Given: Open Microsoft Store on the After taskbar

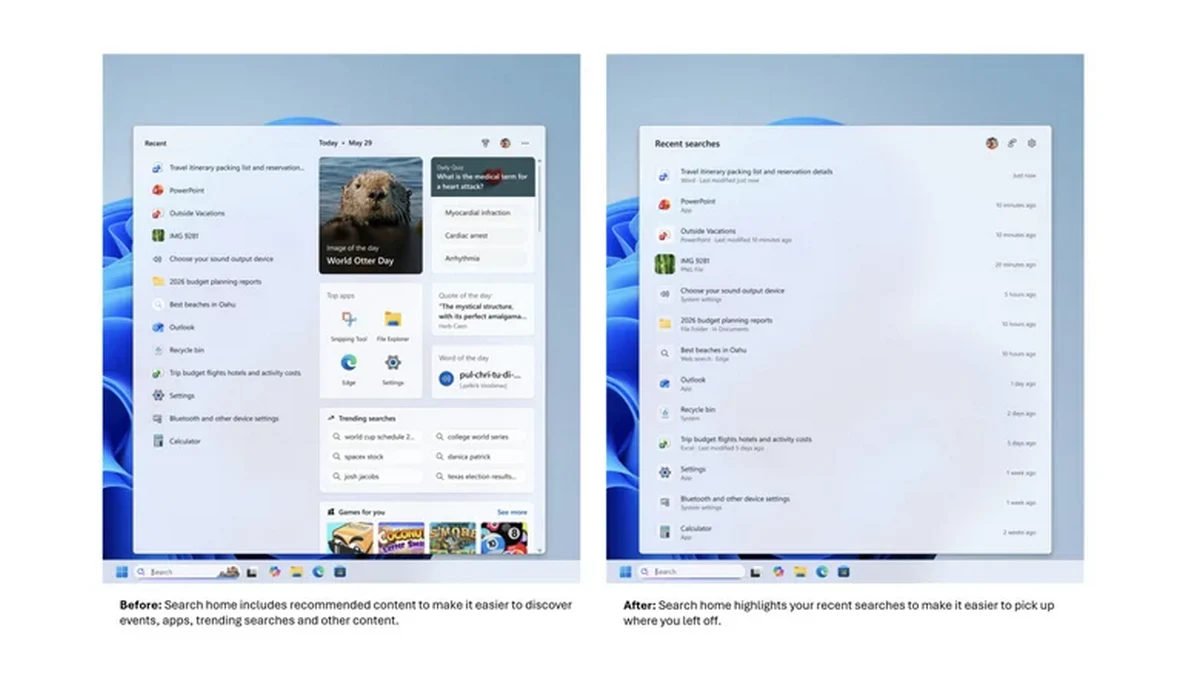Looking at the screenshot, I should 844,572.
